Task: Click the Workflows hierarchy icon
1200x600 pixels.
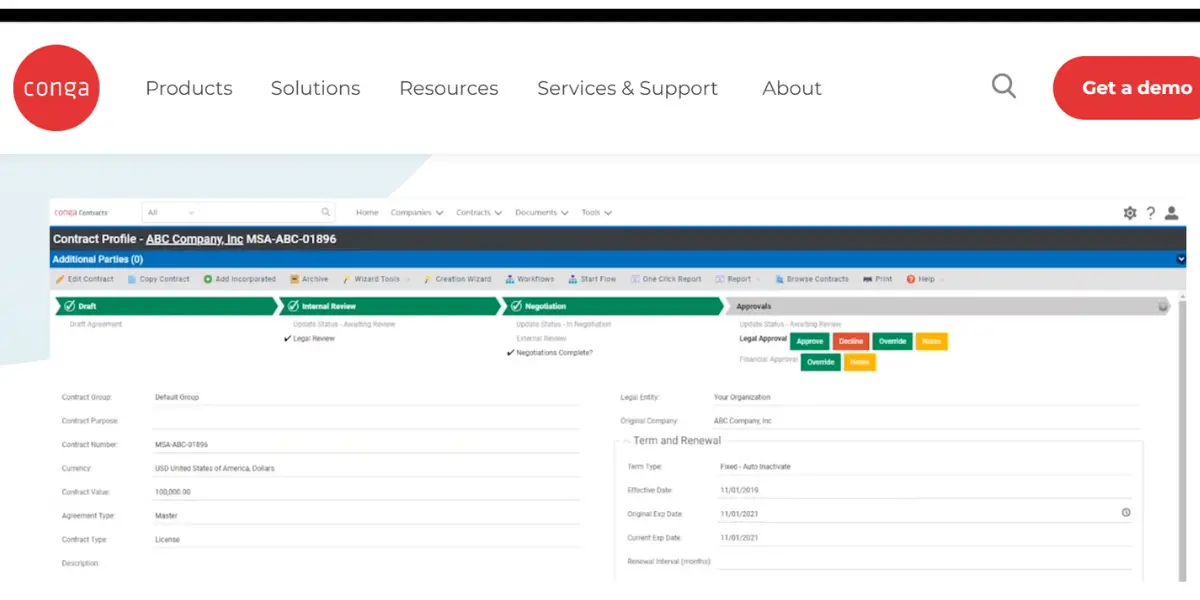Action: (x=510, y=279)
